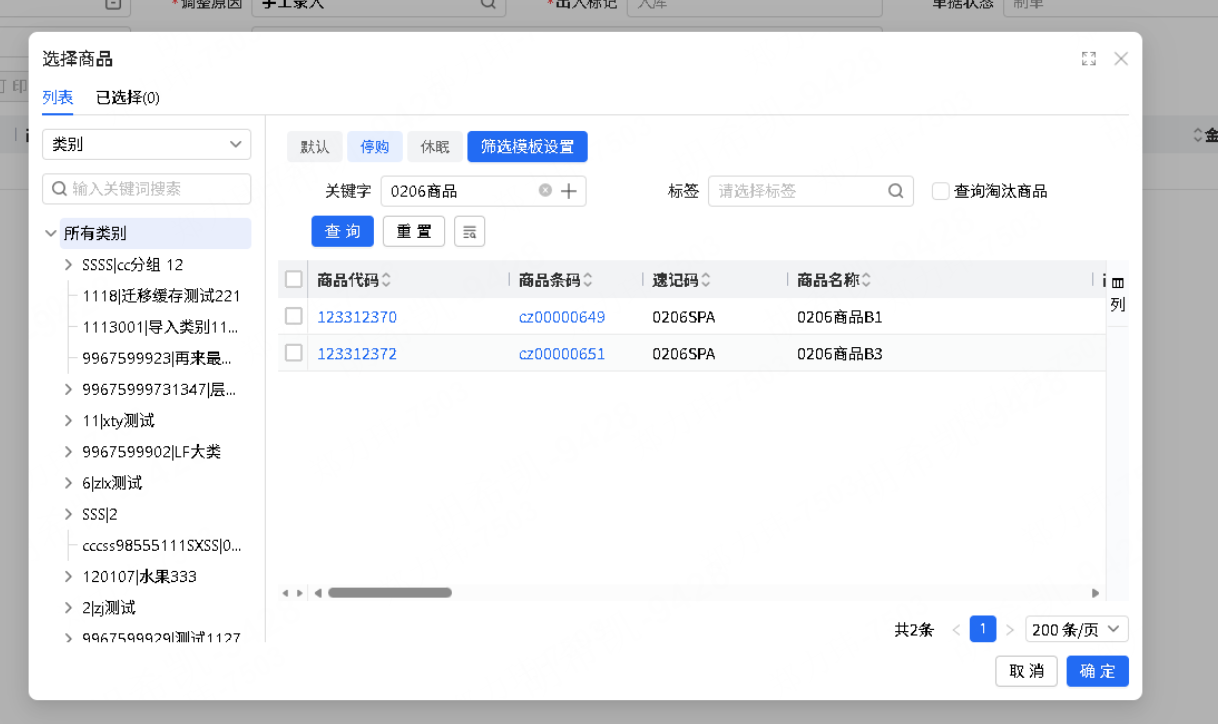Go to previous page arrow
The height and width of the screenshot is (724, 1218).
(956, 630)
